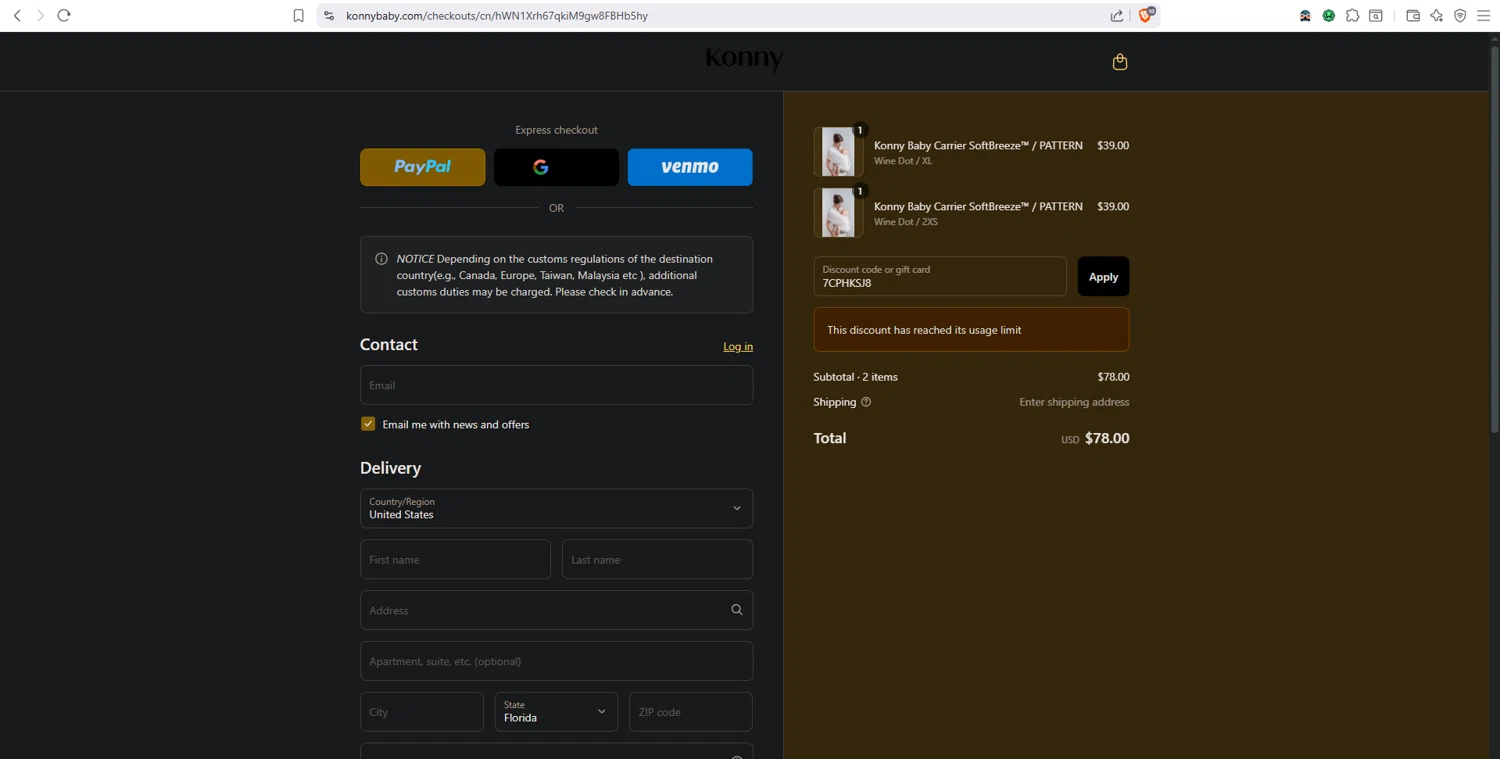Focus the Email input field

point(556,385)
